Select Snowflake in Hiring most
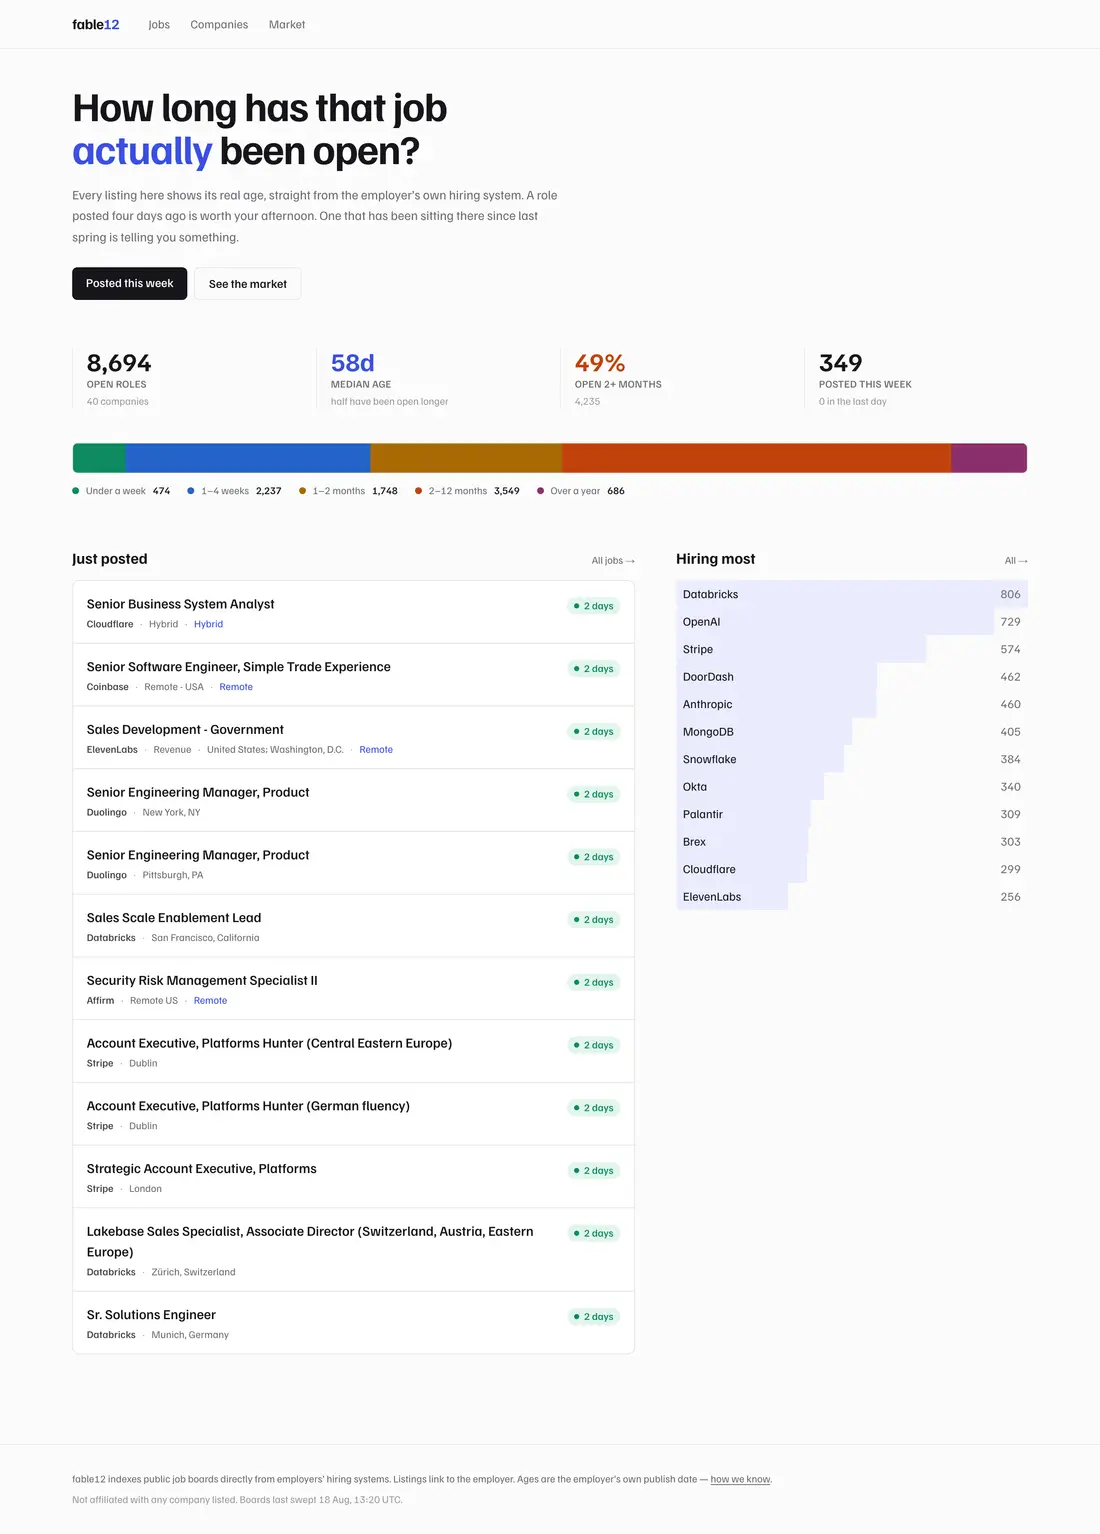The height and width of the screenshot is (1534, 1100). [852, 759]
